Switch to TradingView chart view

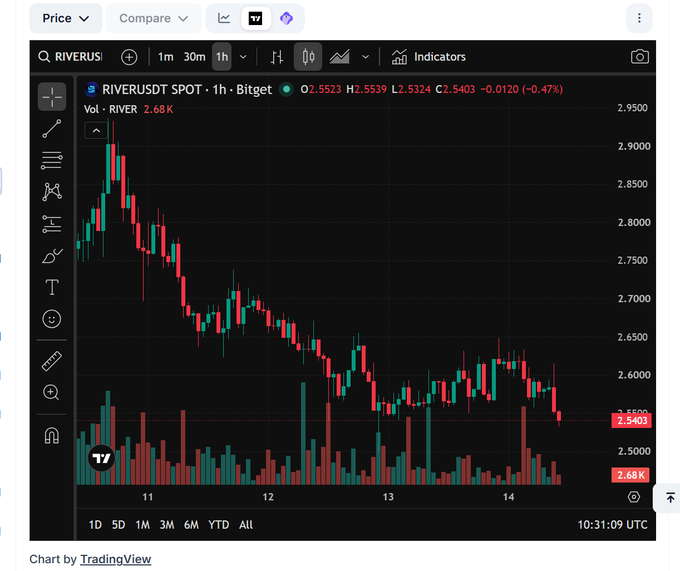click(255, 18)
